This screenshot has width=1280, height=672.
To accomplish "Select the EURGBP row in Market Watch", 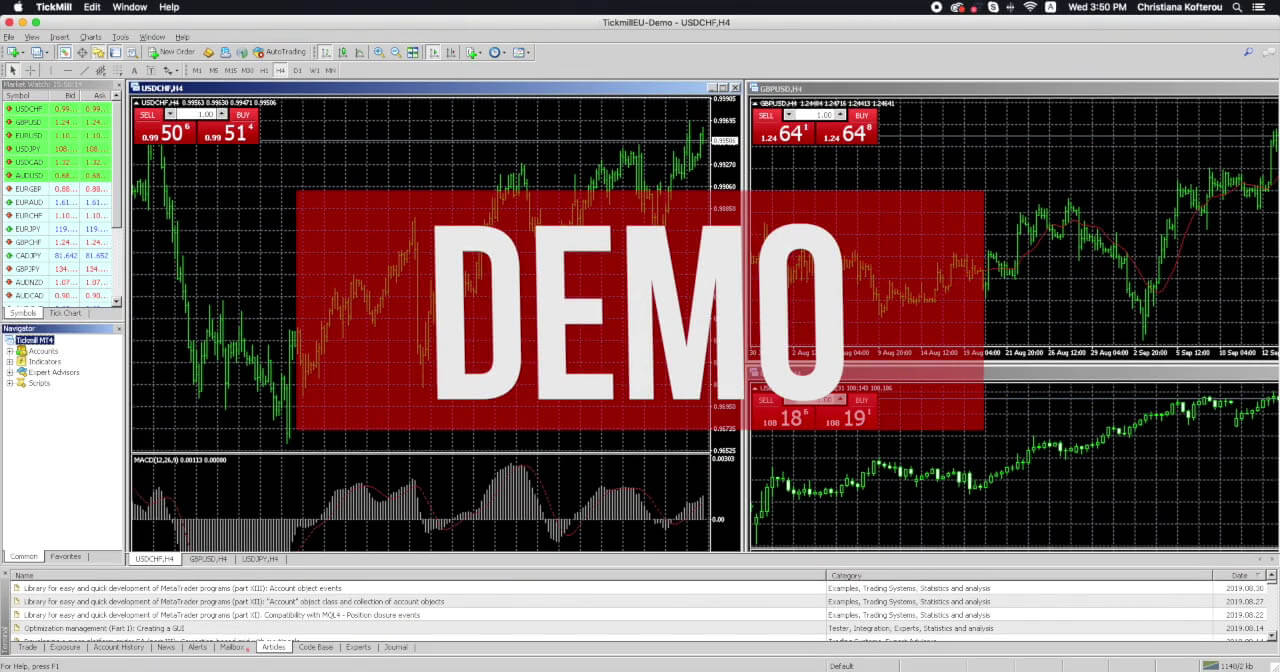I will pyautogui.click(x=30, y=189).
